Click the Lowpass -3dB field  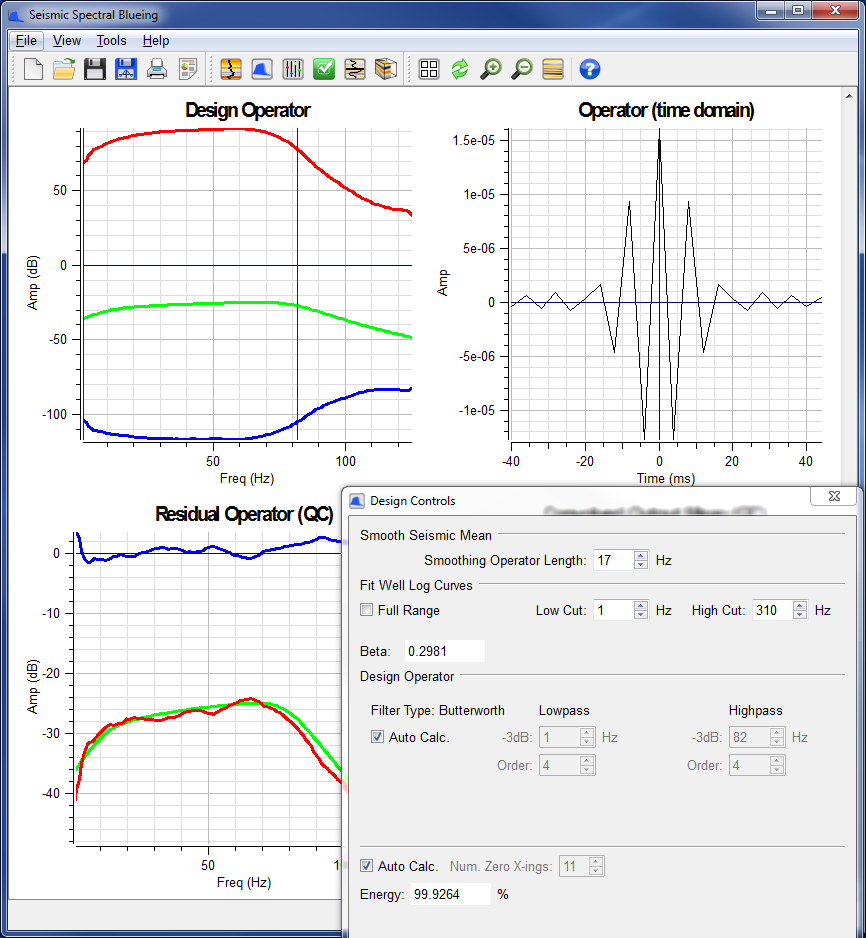pyautogui.click(x=559, y=737)
